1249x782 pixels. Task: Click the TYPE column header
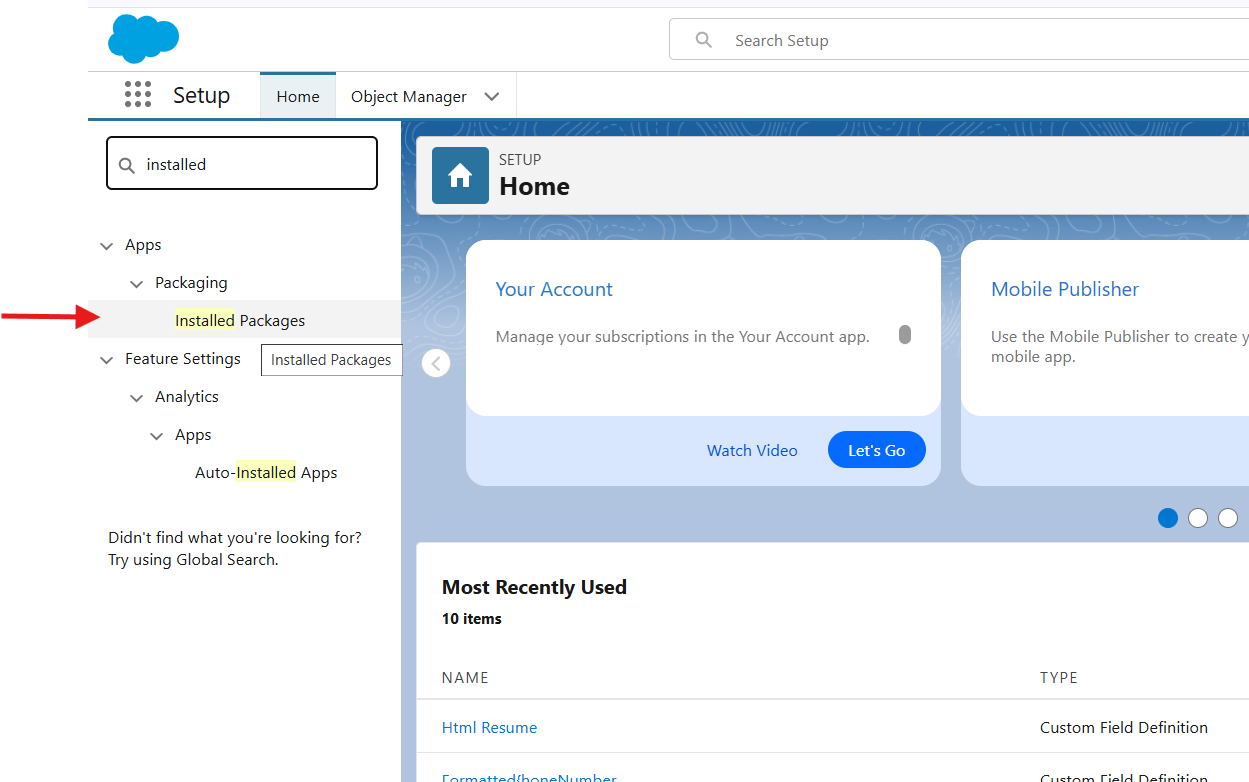[x=1059, y=677]
